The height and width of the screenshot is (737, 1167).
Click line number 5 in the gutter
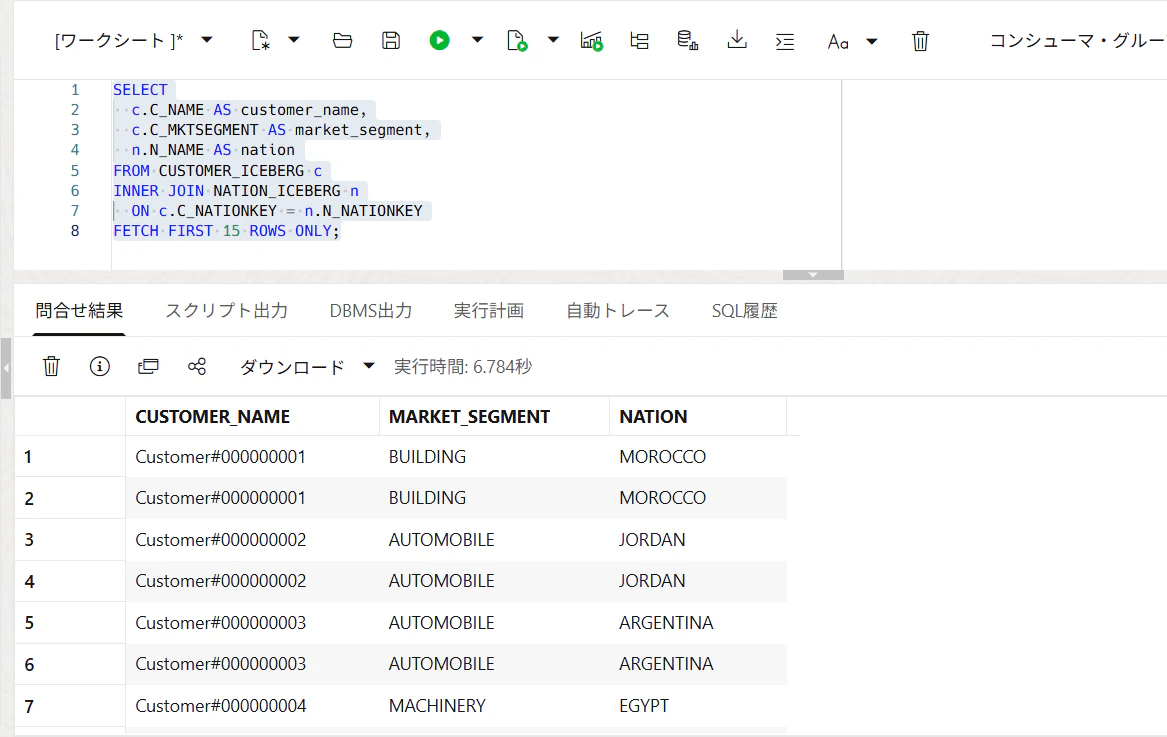[x=74, y=170]
